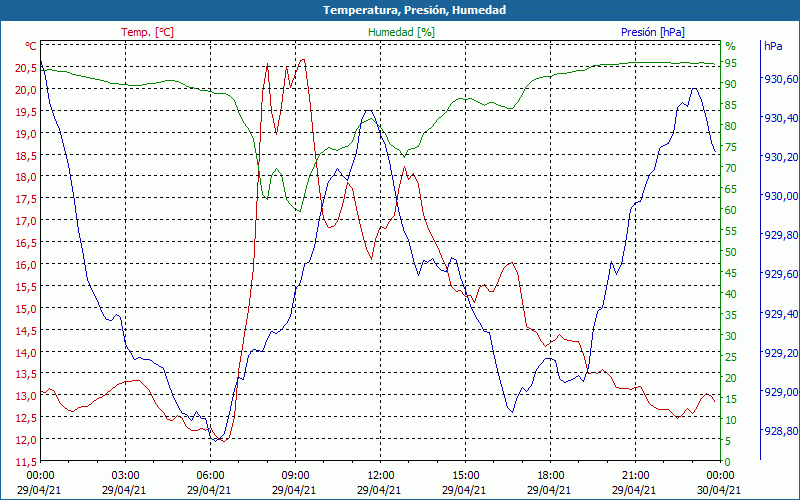Click the green 0 humidity axis value
This screenshot has height=500, width=800.
click(x=728, y=462)
